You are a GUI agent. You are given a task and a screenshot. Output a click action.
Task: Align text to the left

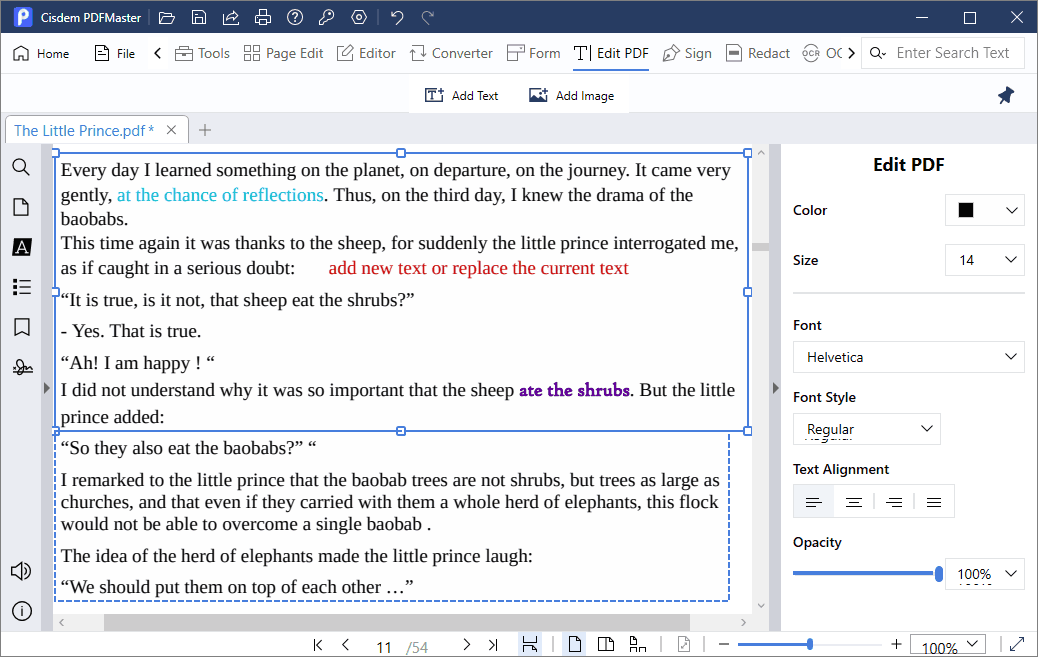coord(814,502)
